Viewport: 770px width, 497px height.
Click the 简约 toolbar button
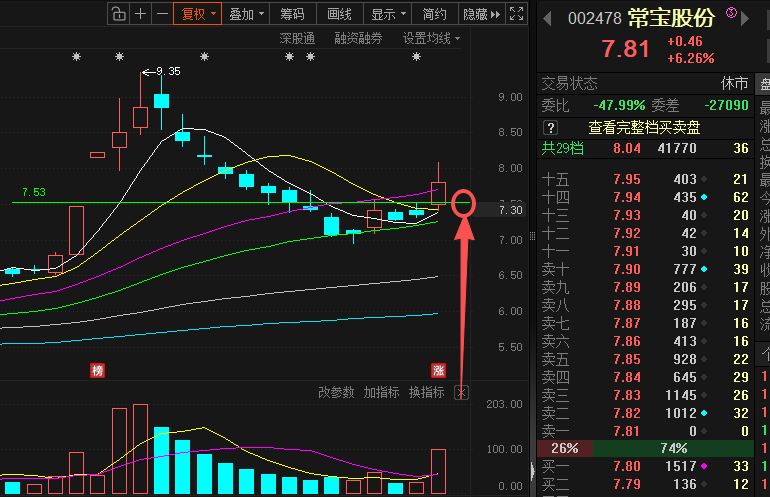434,14
